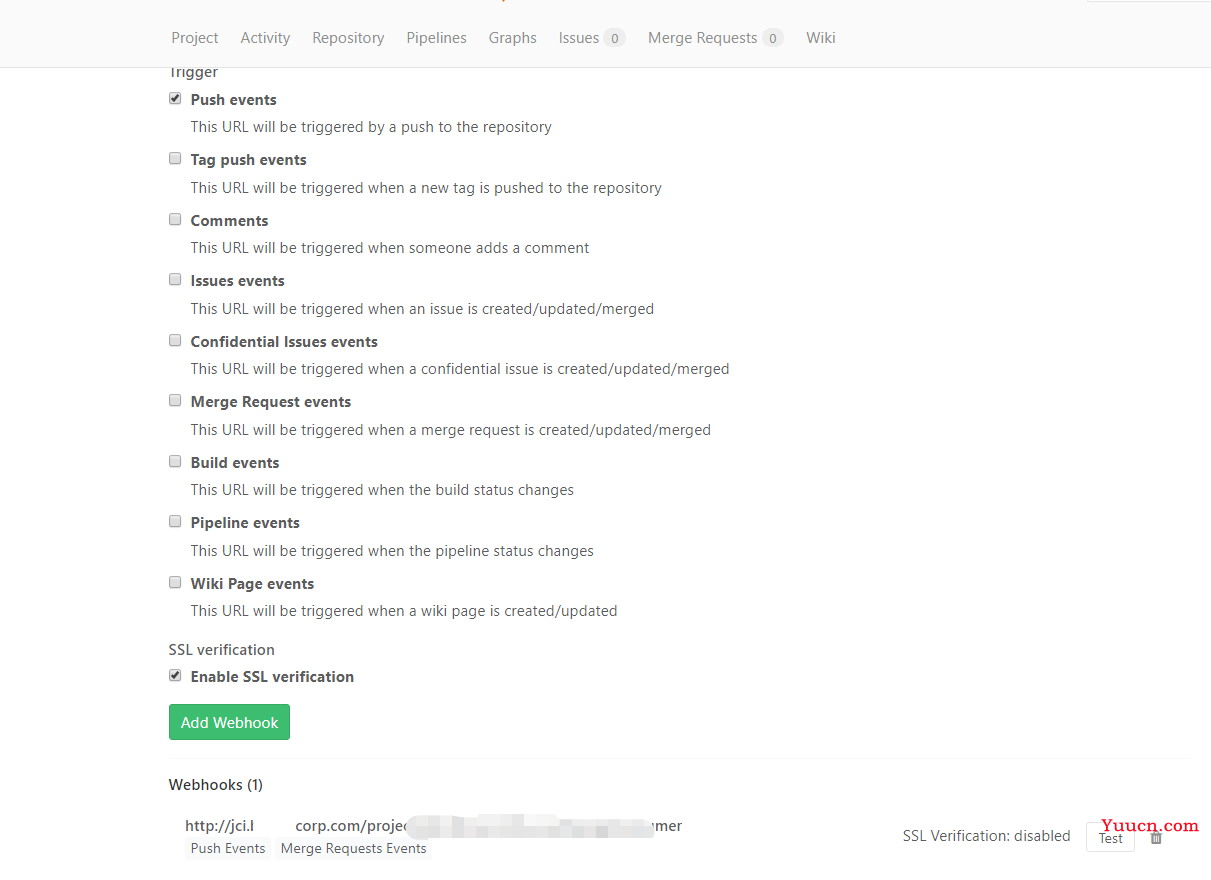
Task: Enable the Tag push events checkbox
Action: click(x=175, y=158)
